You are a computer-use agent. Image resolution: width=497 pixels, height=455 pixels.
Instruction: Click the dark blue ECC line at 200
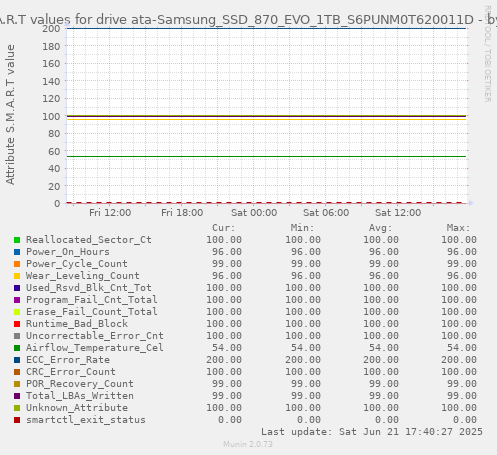pos(267,28)
